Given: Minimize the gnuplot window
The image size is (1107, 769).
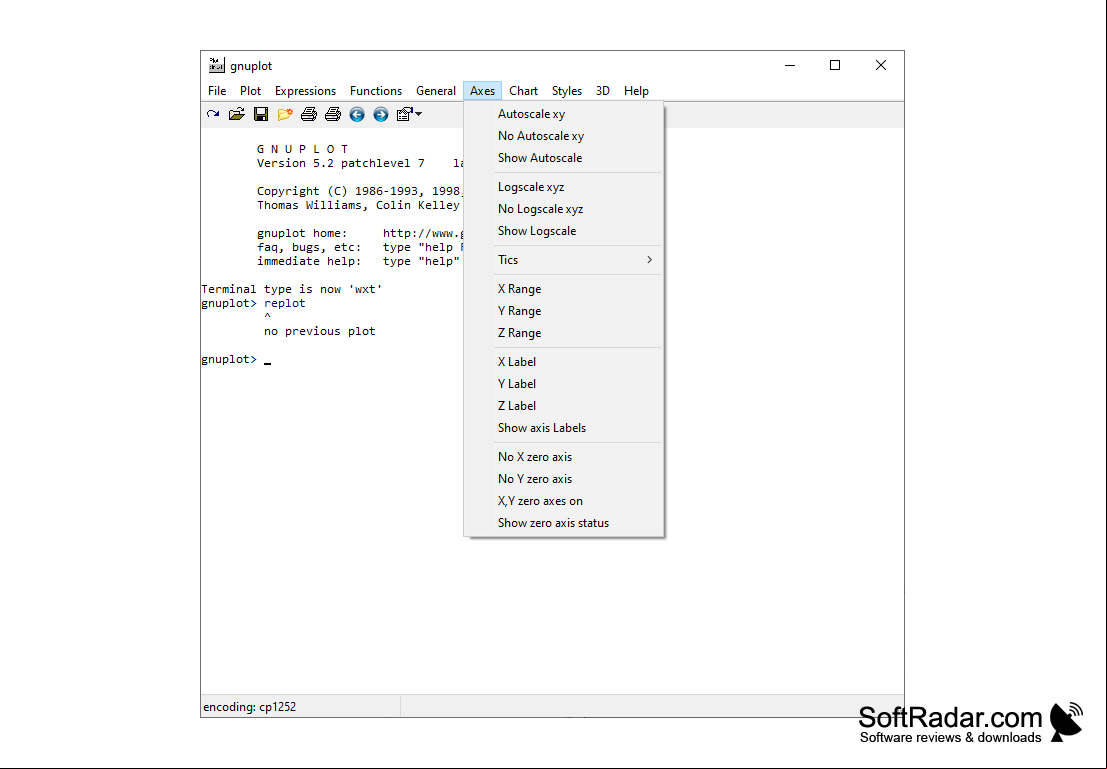Looking at the screenshot, I should 790,65.
